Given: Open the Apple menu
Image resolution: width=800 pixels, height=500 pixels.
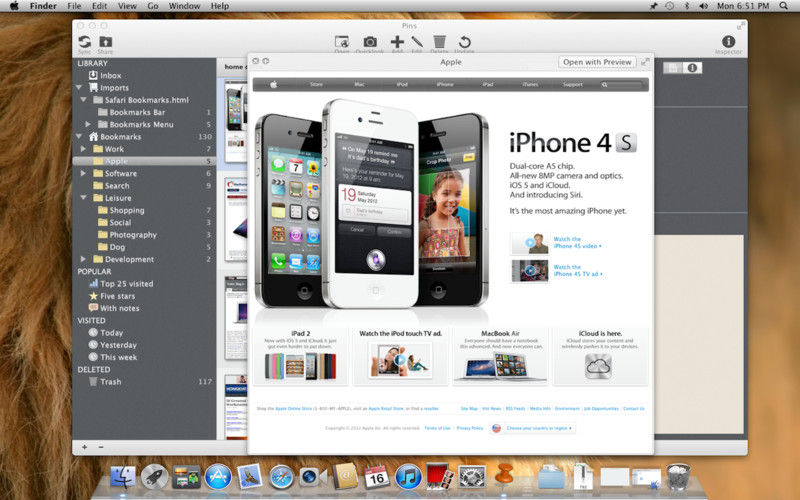Looking at the screenshot, I should pos(14,6).
